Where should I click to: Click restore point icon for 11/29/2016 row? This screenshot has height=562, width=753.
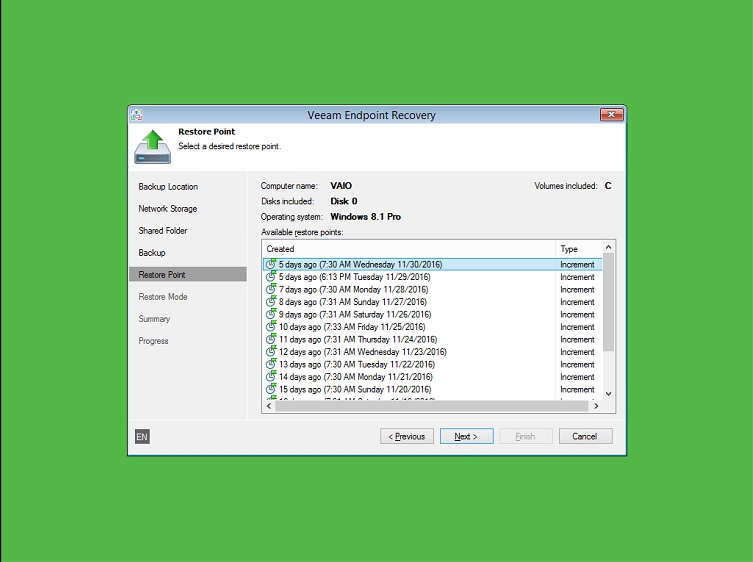click(271, 277)
